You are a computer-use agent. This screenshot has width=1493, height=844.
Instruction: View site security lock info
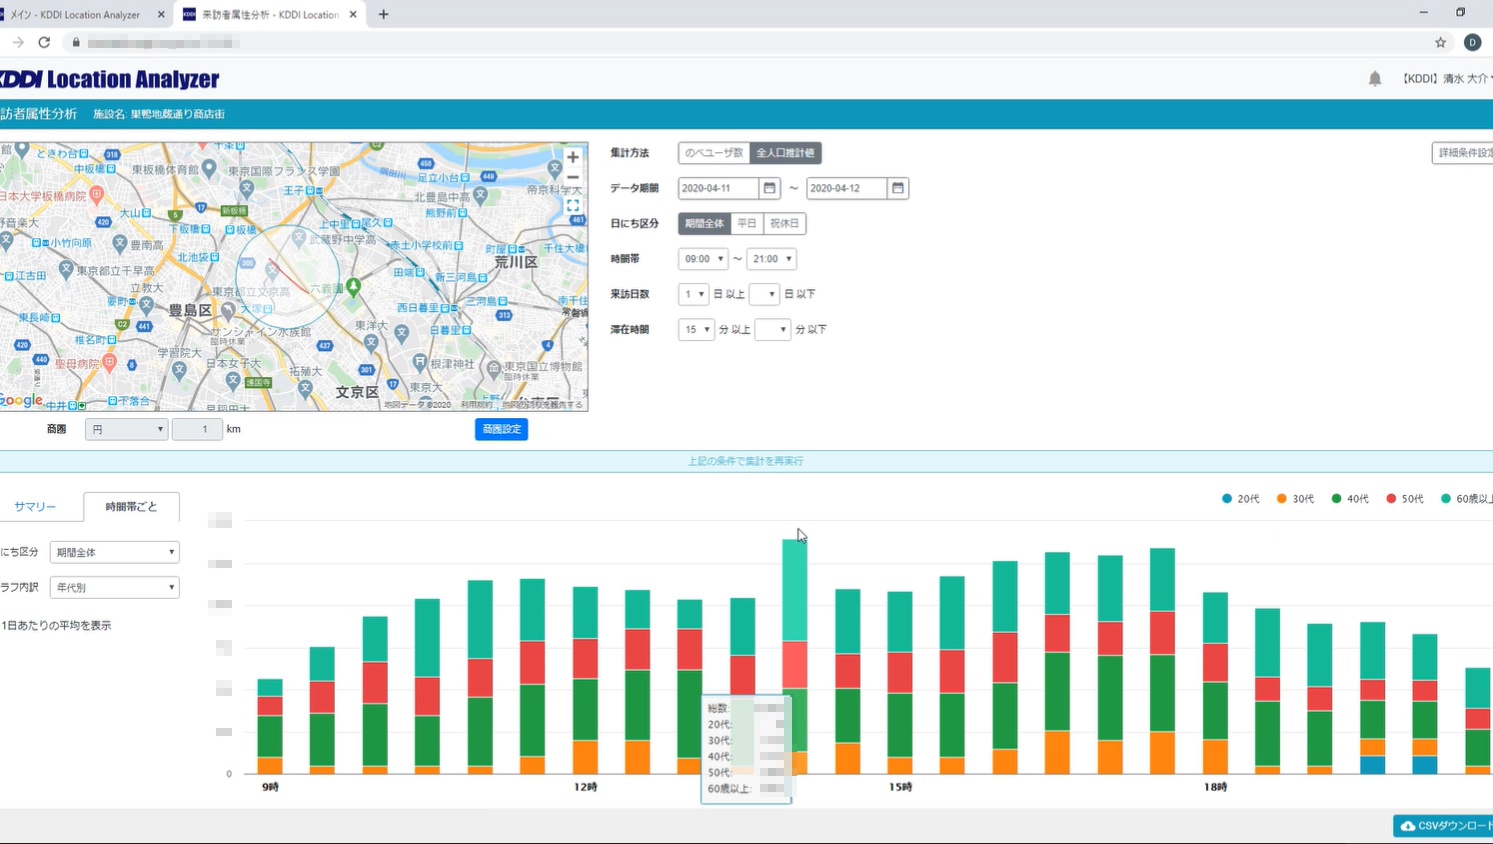76,42
